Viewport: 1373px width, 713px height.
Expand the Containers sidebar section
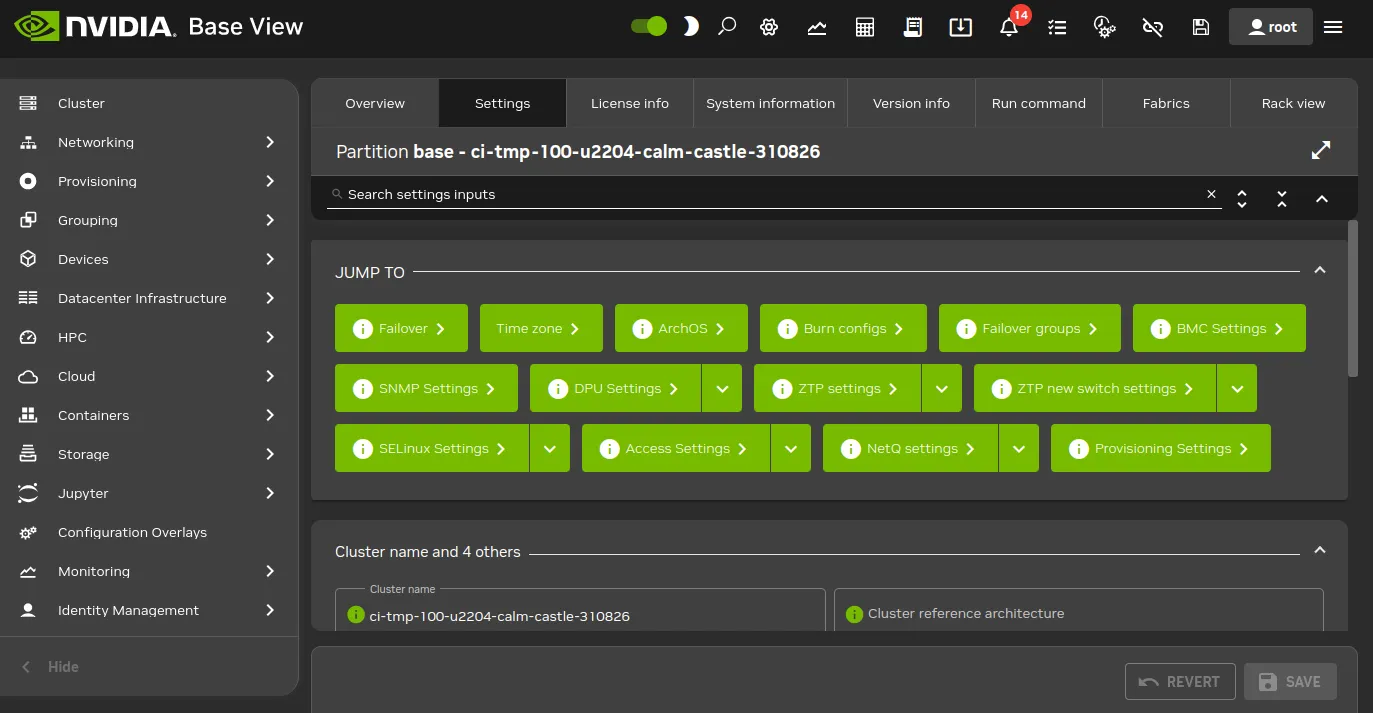(x=149, y=415)
